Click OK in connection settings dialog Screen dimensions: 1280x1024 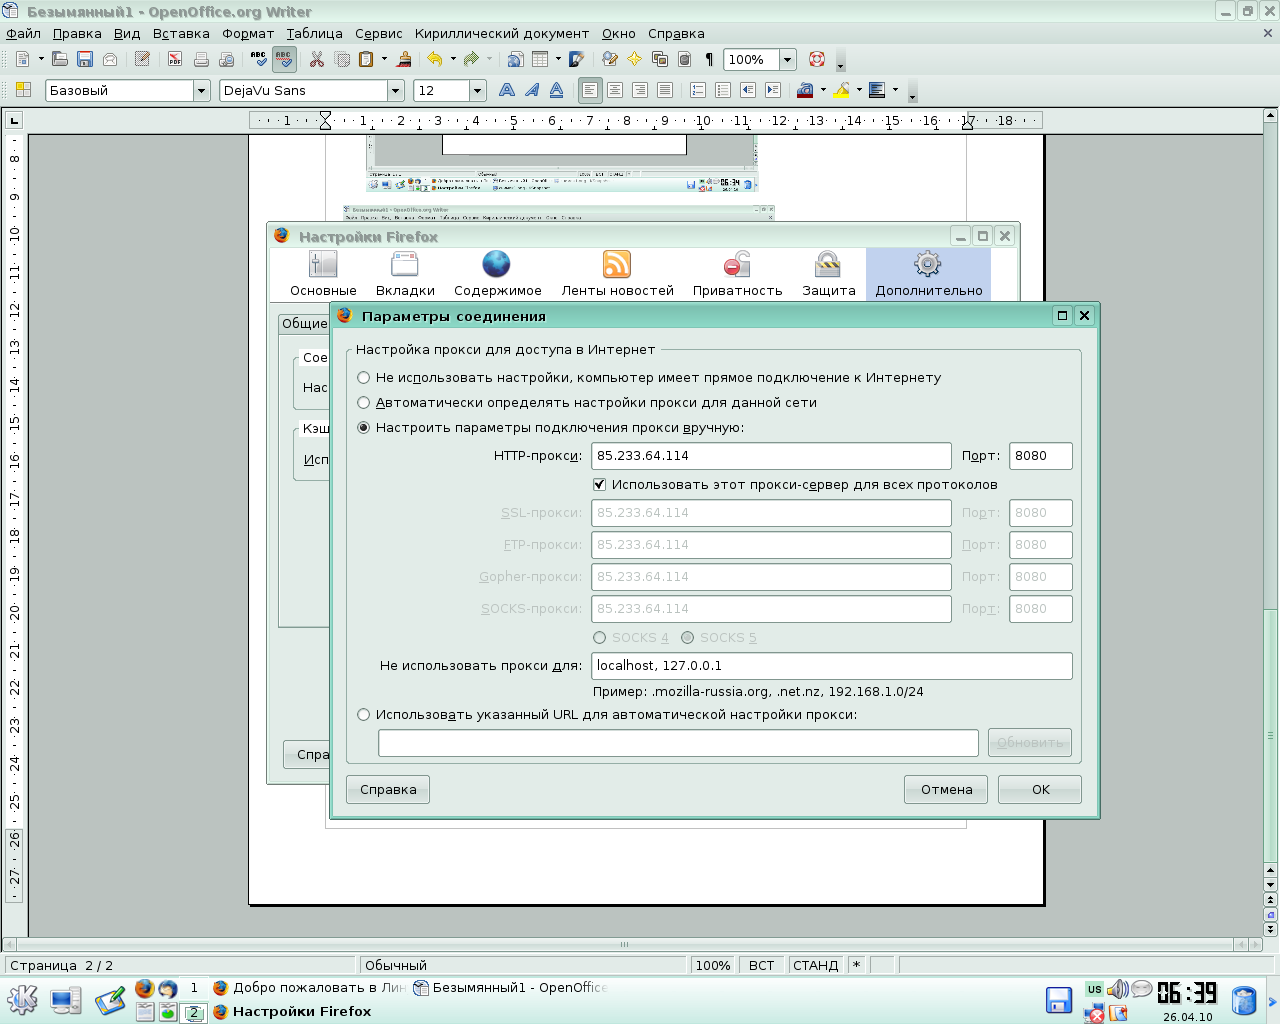point(1041,790)
